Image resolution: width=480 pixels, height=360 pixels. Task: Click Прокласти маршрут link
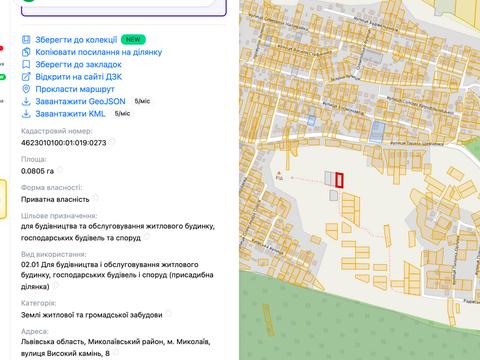pos(75,89)
